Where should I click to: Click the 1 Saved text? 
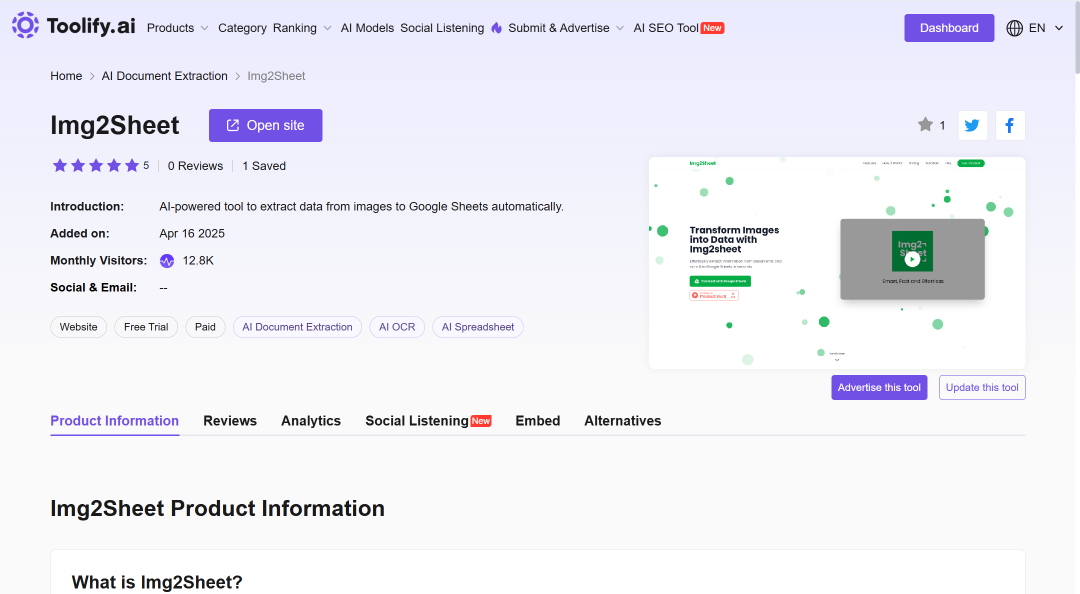click(264, 166)
